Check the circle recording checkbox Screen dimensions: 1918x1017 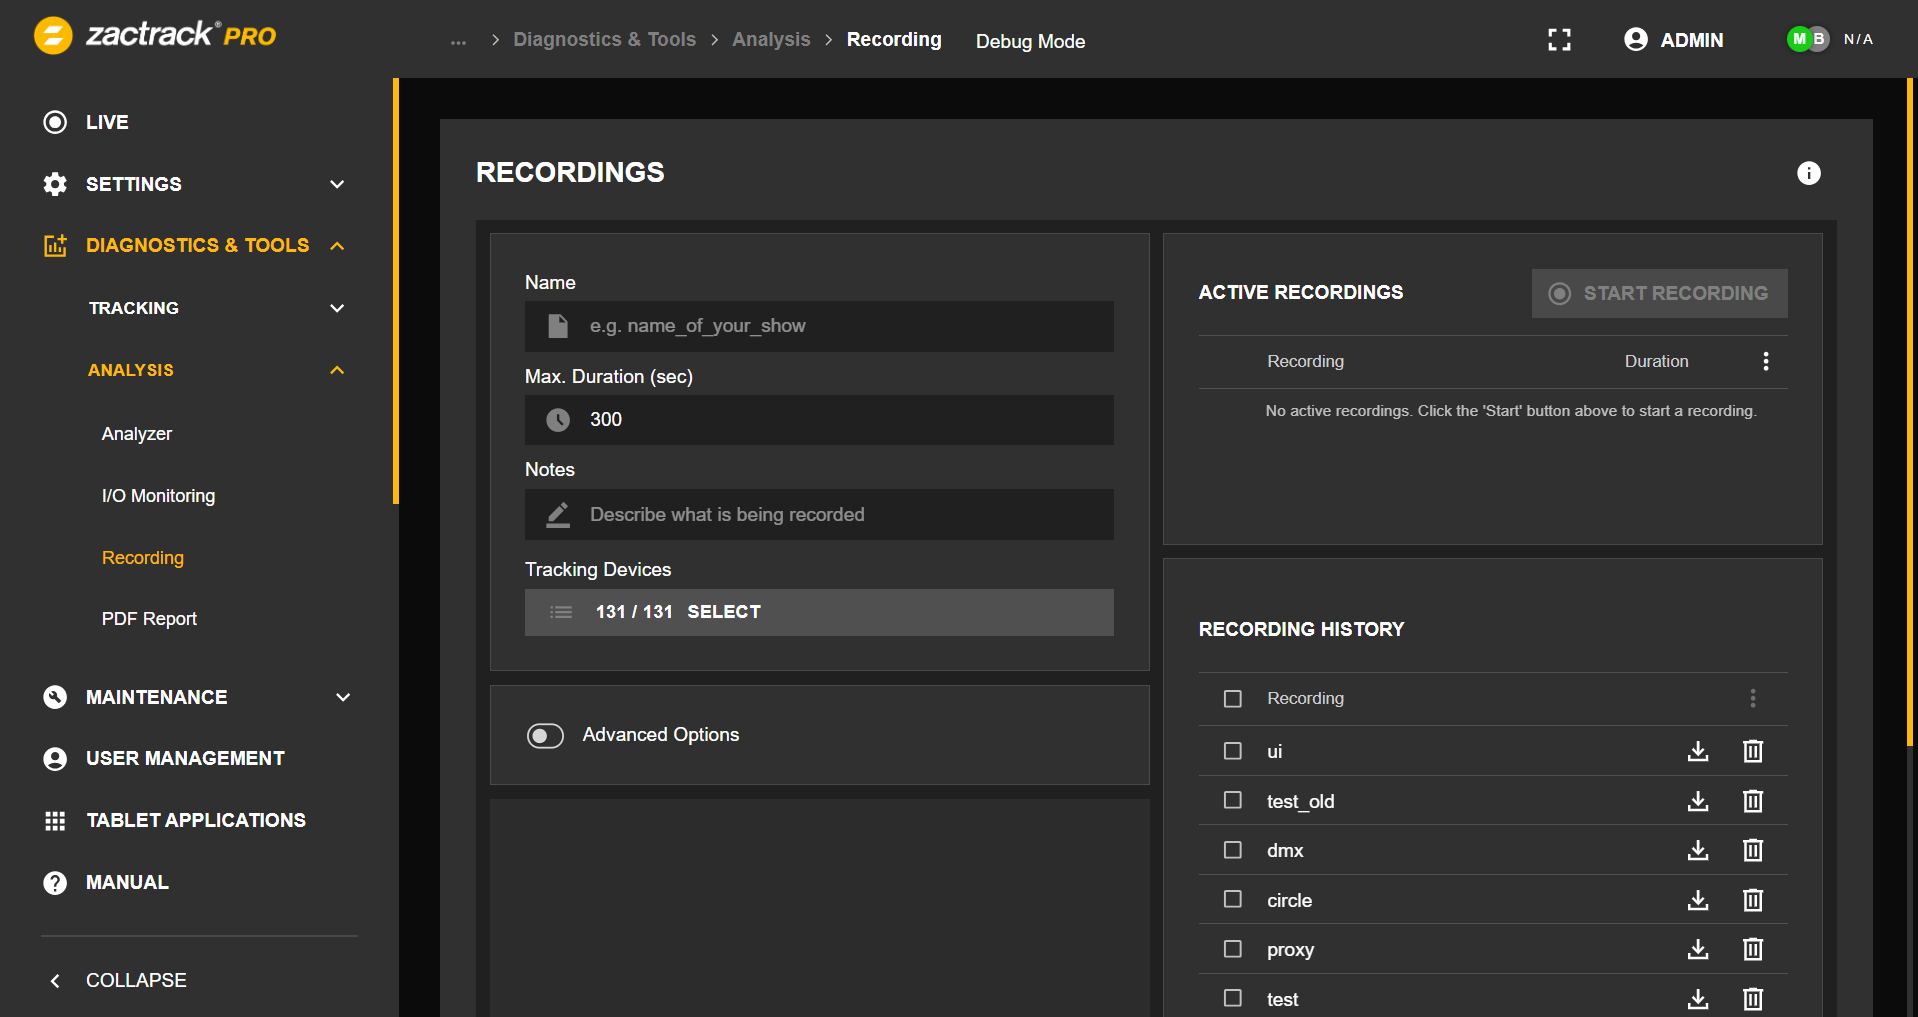click(x=1233, y=899)
